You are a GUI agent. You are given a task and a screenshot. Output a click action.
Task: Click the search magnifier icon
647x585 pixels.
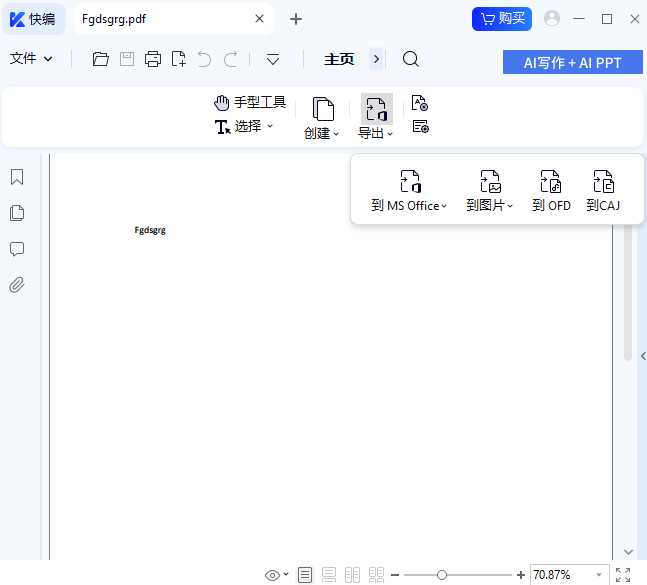pos(411,59)
